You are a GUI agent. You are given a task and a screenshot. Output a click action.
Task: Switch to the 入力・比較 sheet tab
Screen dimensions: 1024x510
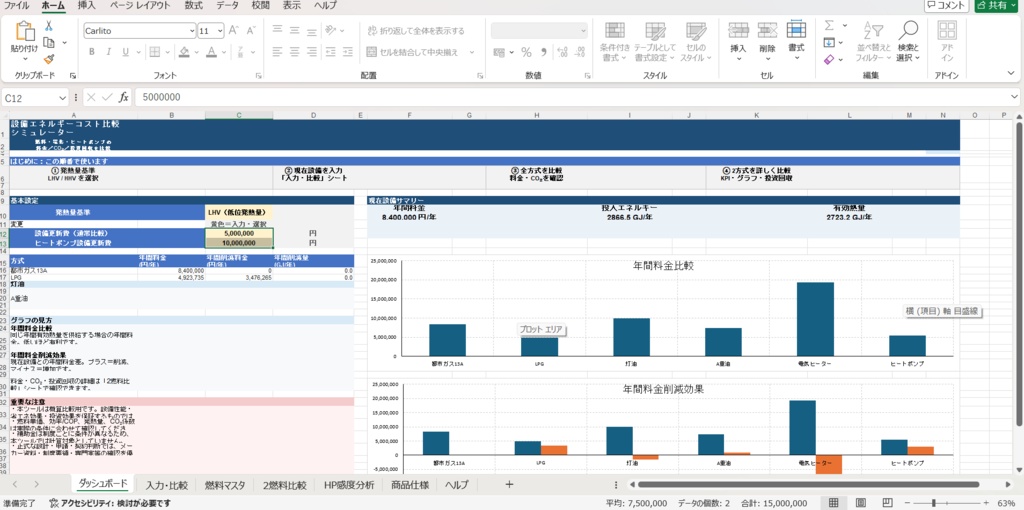tap(167, 485)
